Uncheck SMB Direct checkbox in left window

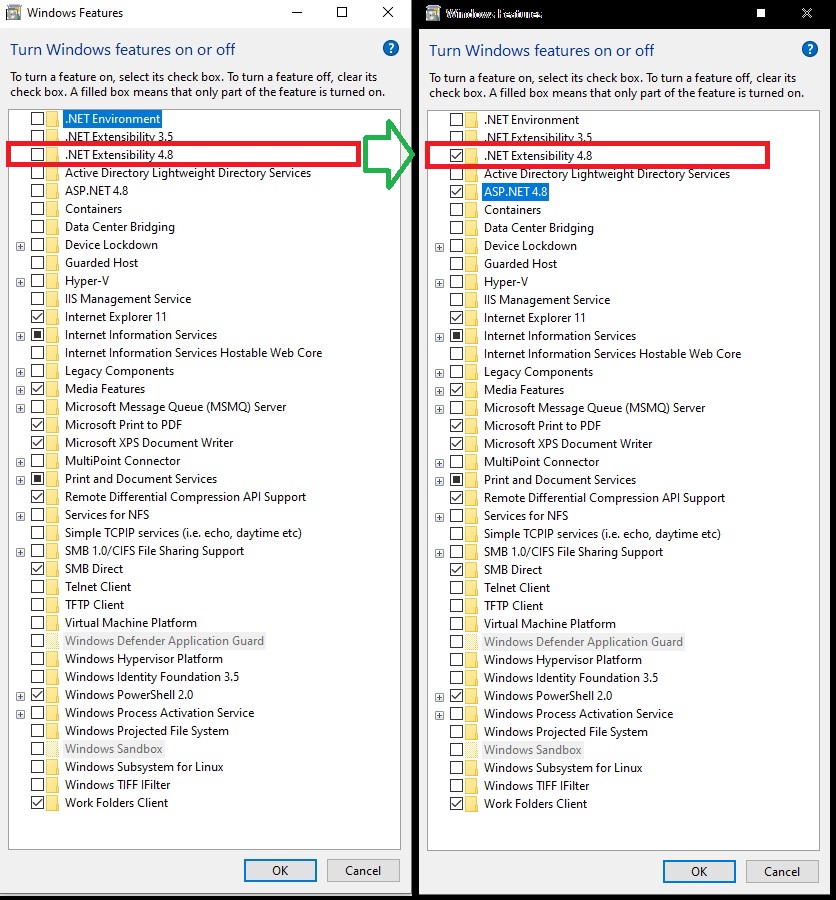pyautogui.click(x=37, y=569)
